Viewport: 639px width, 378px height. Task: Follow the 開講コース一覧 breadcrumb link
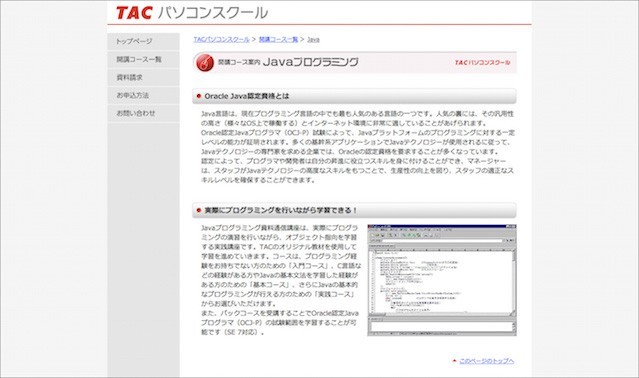278,40
